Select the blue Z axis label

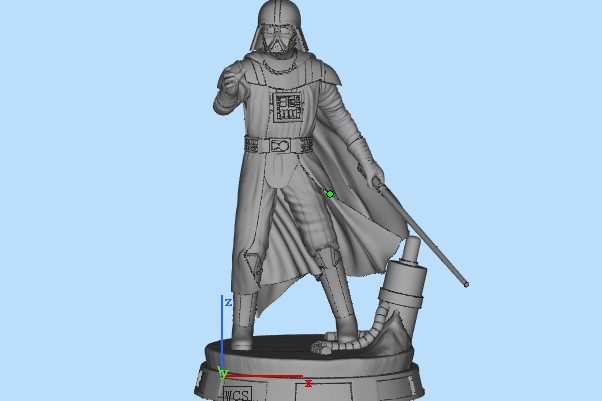point(228,302)
